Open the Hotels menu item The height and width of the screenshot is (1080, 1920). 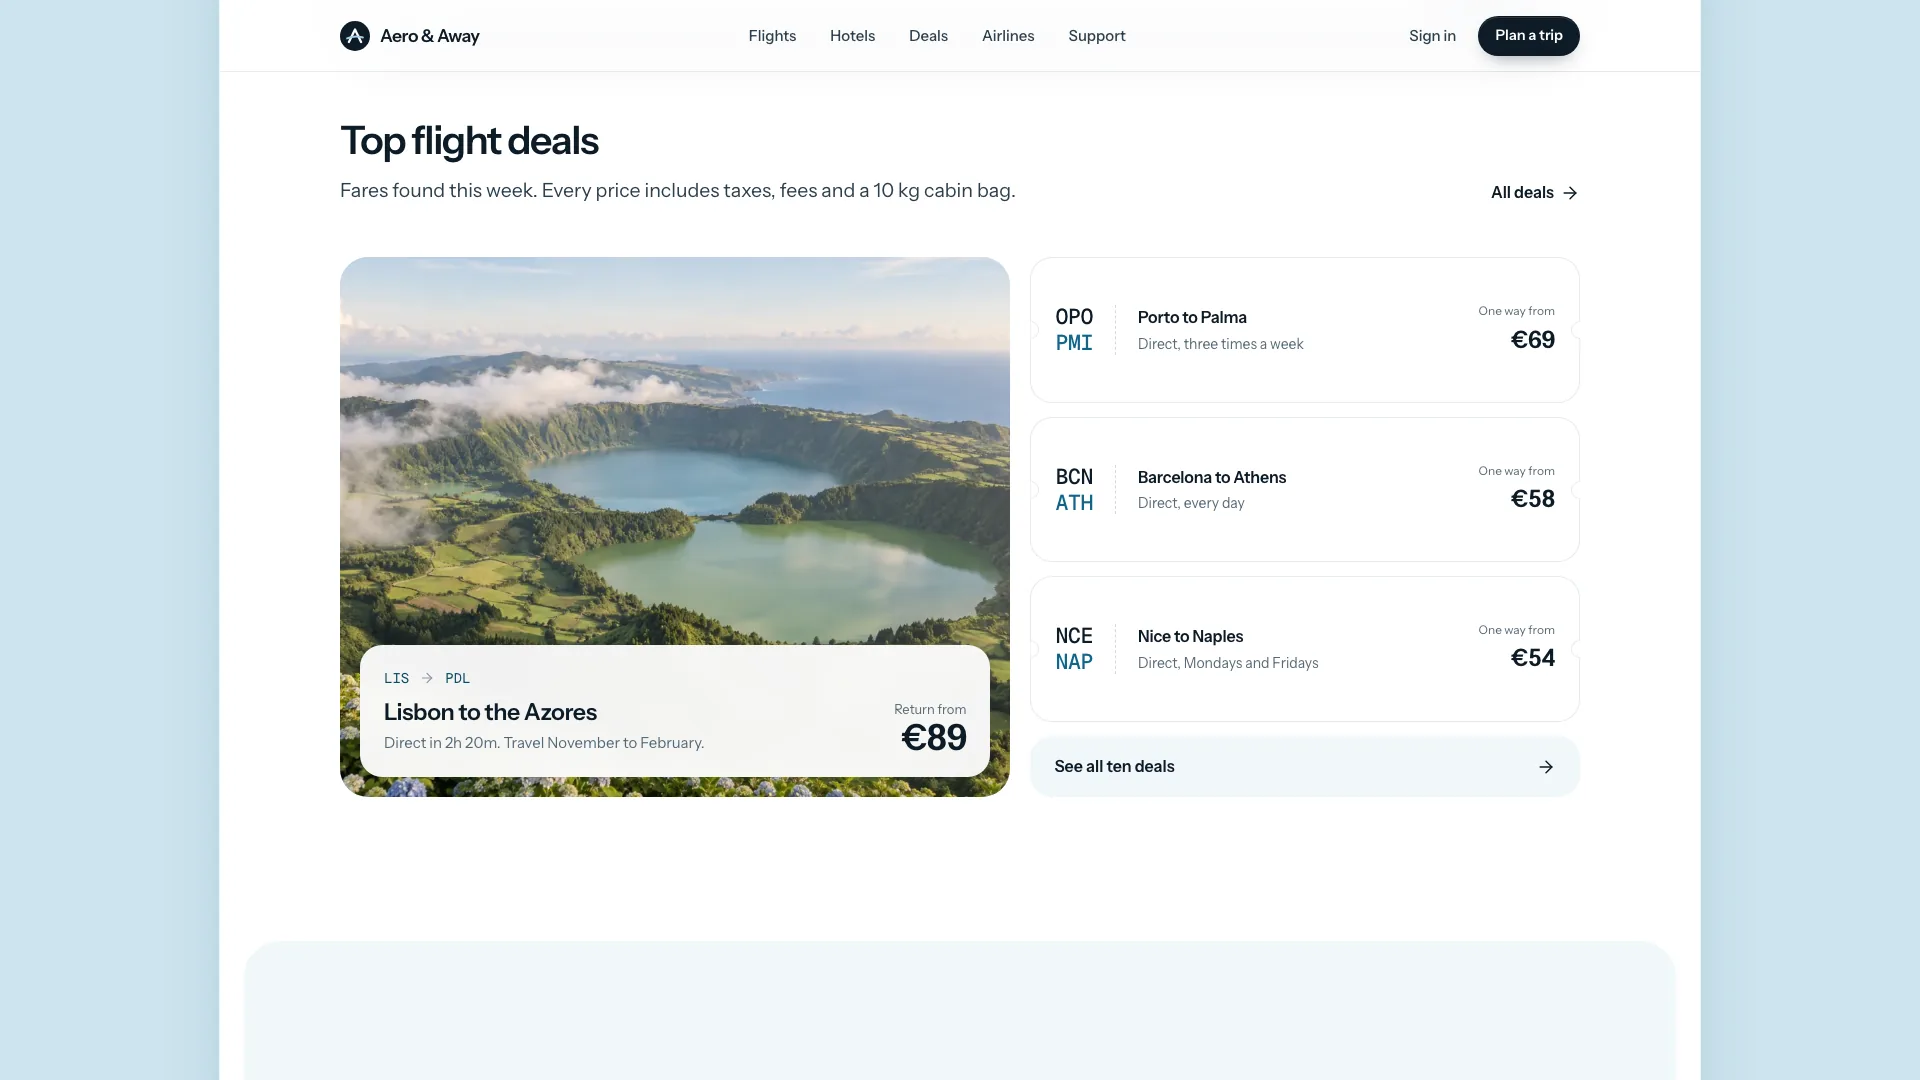(852, 36)
